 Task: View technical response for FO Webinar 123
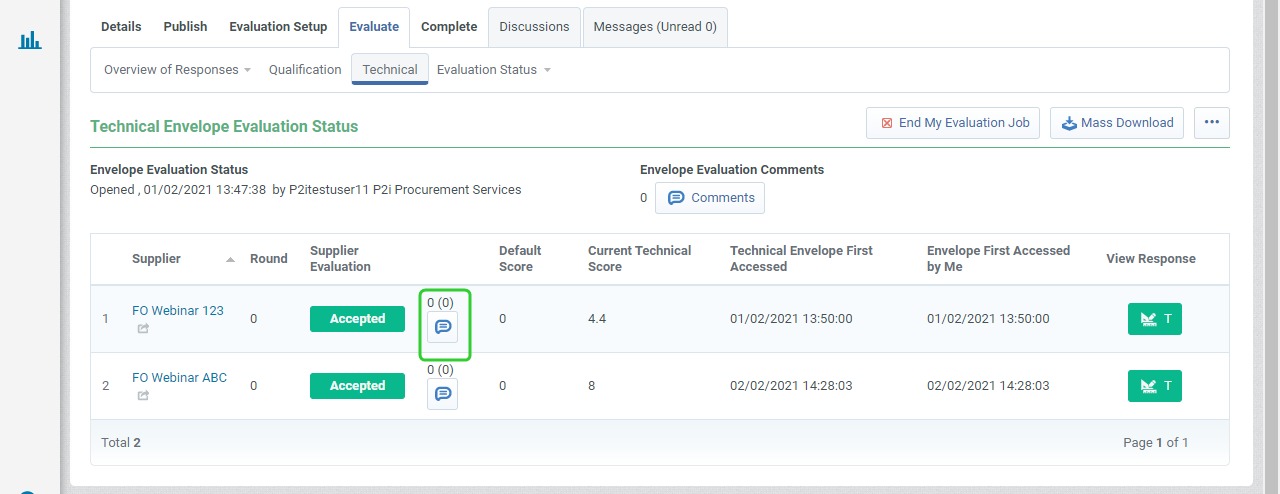pos(1154,319)
